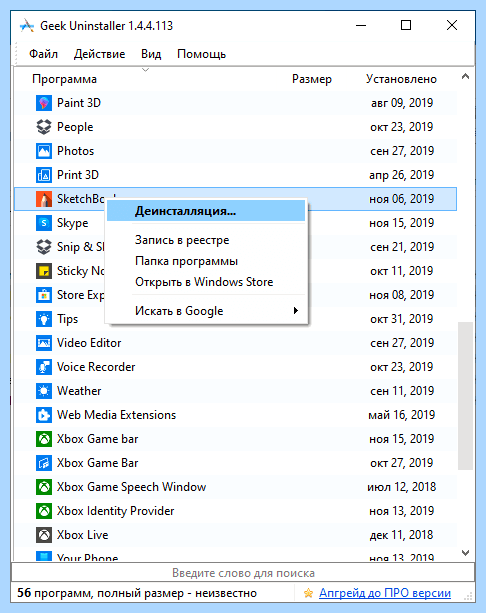Click the Geek Uninstaller title bar icon
The height and width of the screenshot is (613, 486).
click(27, 26)
